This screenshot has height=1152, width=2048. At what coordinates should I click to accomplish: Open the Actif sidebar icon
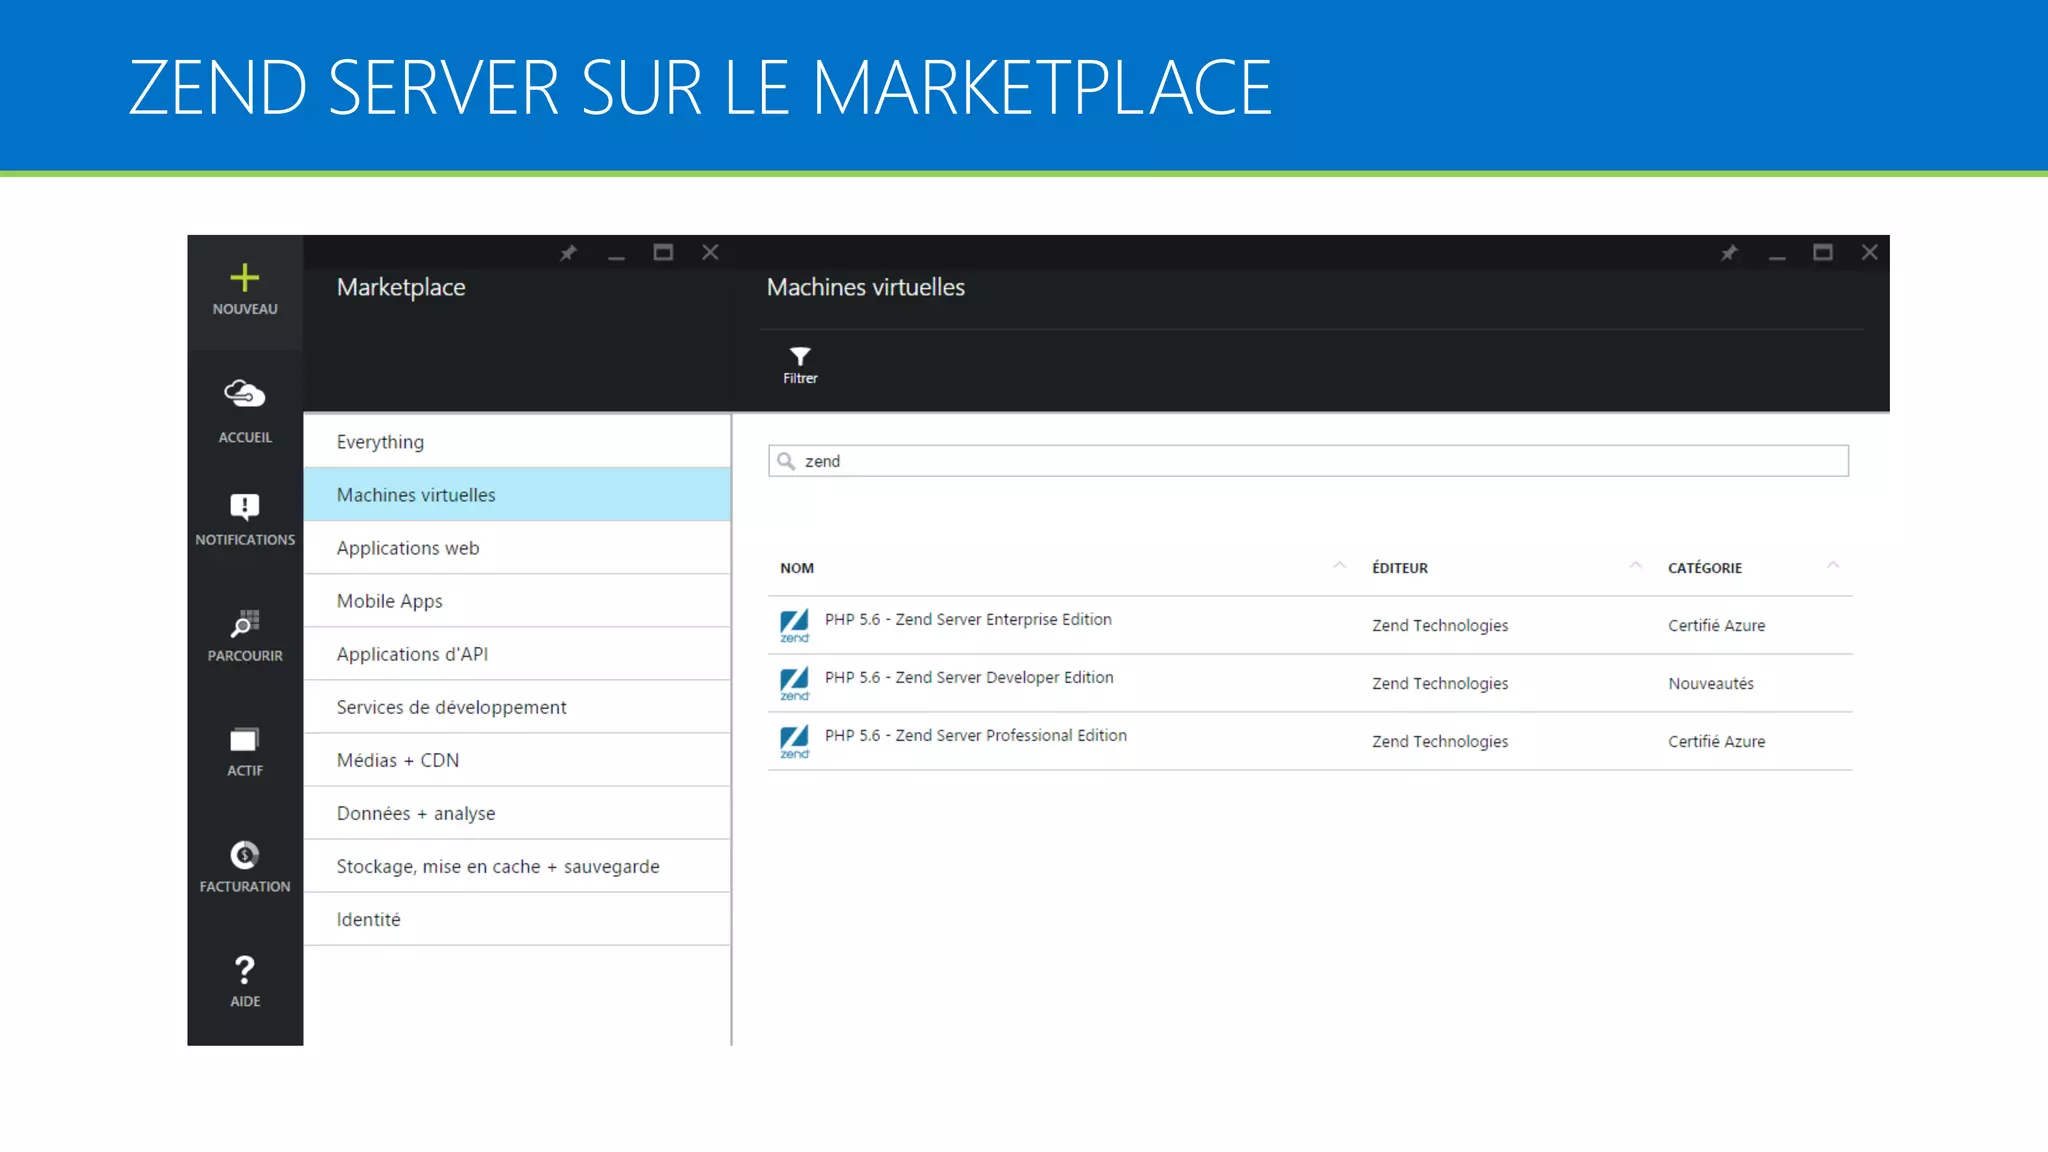[x=245, y=740]
